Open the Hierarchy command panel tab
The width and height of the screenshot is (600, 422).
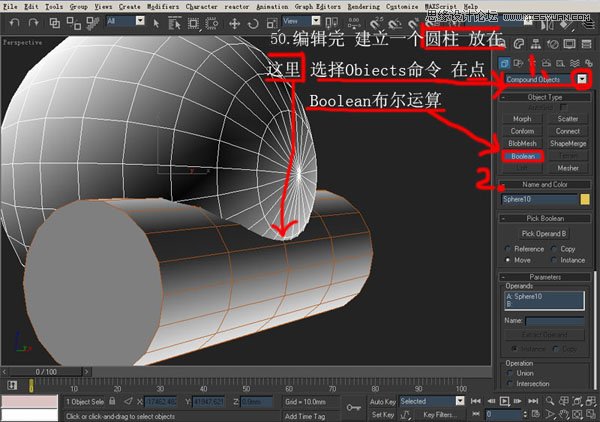[536, 44]
